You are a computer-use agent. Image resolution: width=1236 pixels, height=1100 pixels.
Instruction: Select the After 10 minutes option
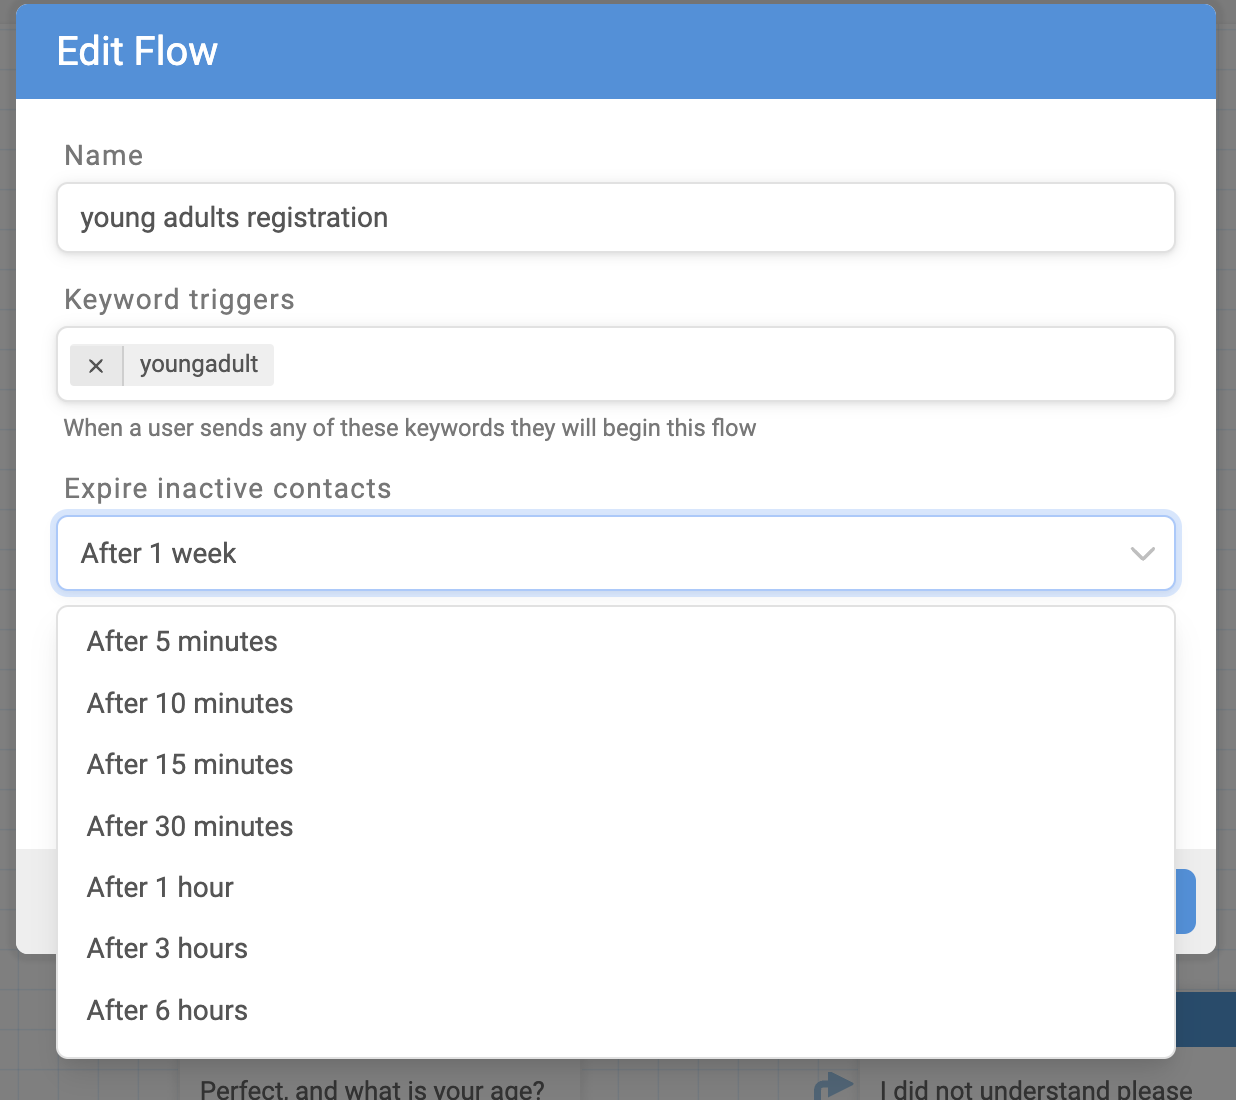(189, 703)
